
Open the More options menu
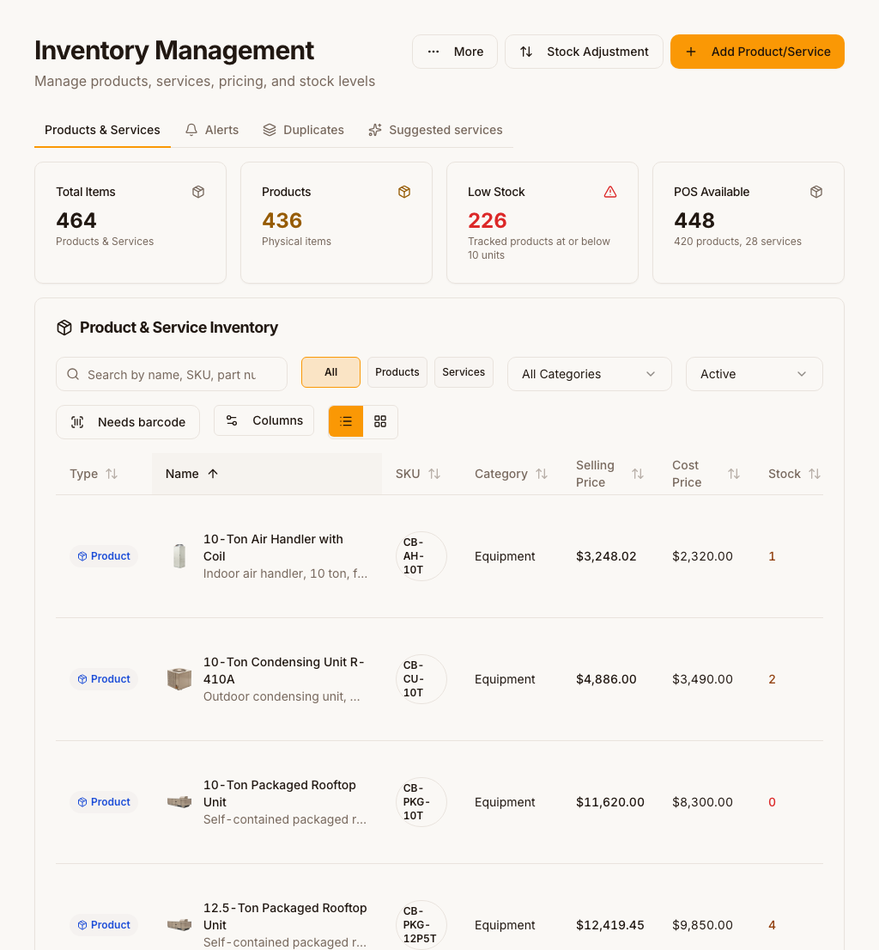click(x=454, y=51)
